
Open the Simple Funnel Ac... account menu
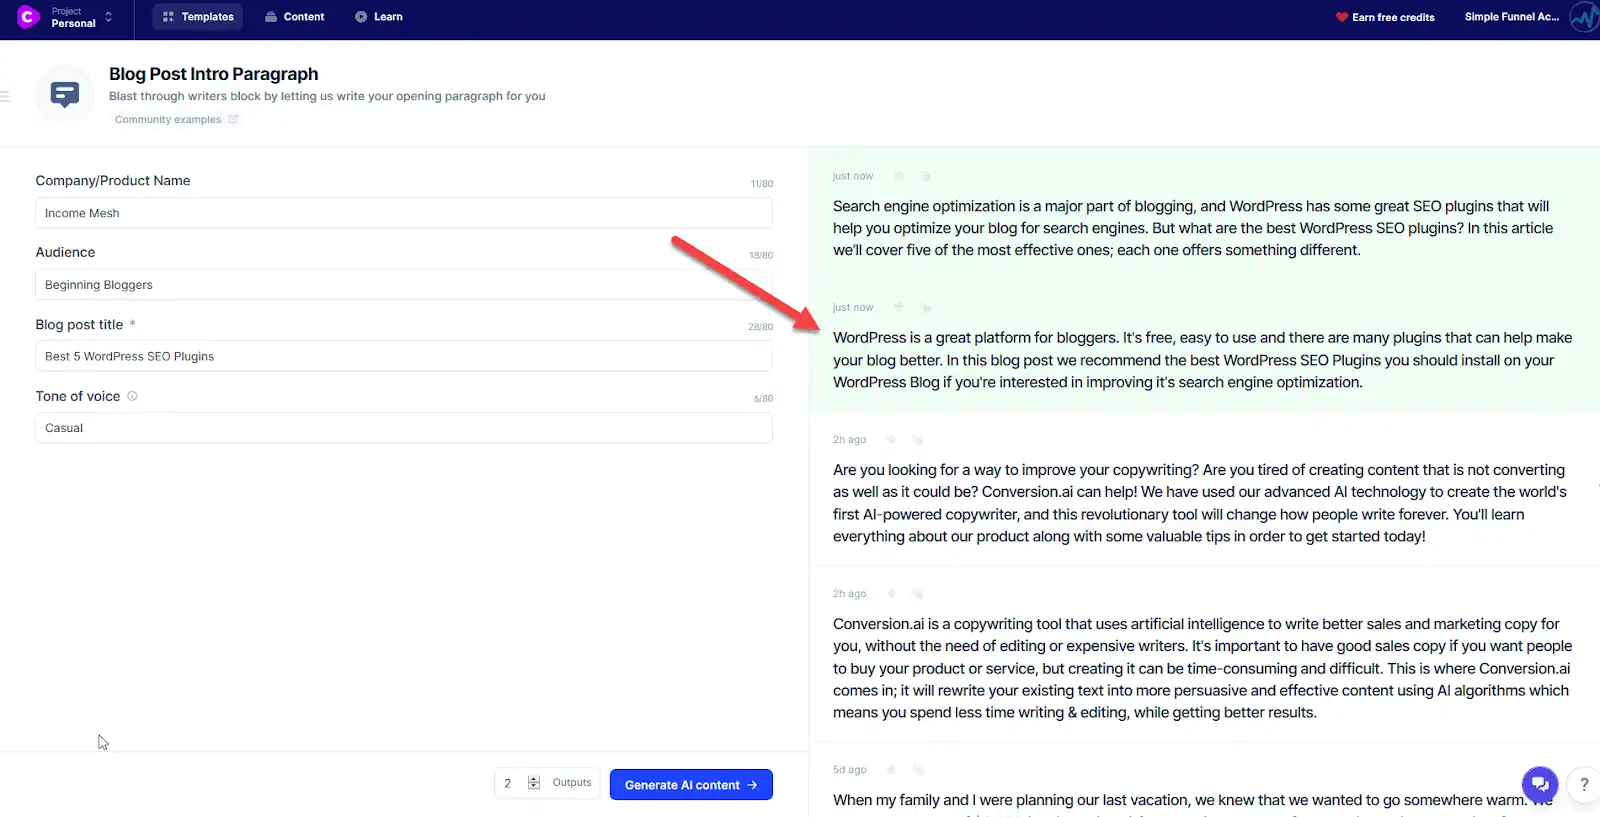pos(1511,17)
